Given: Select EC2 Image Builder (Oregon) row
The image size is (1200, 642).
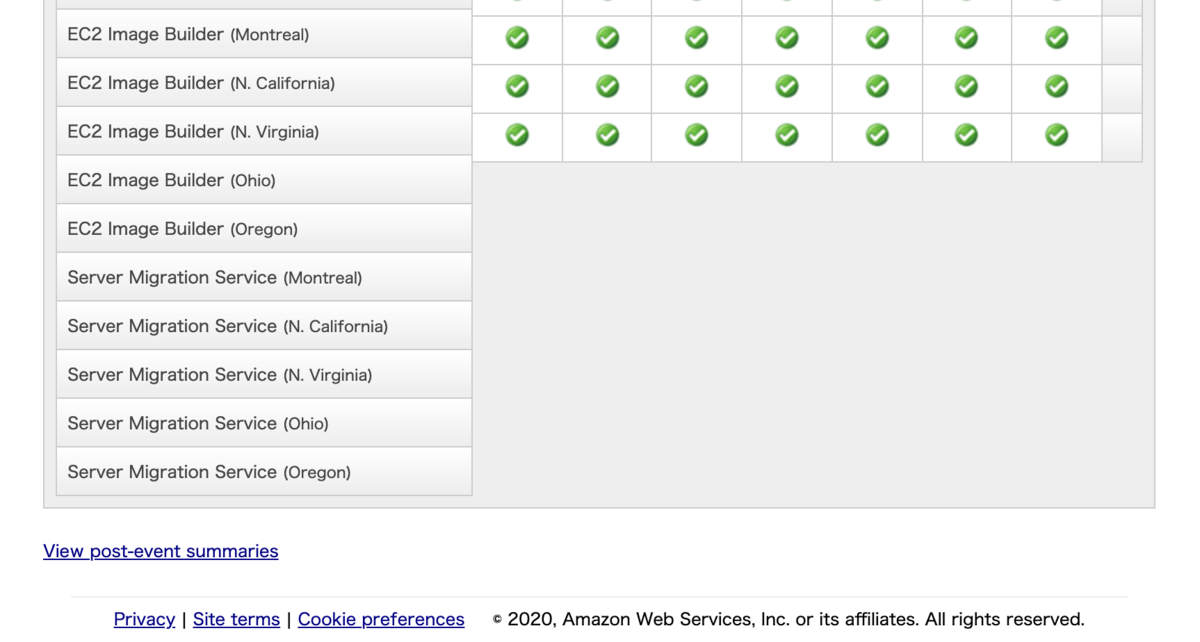Looking at the screenshot, I should click(264, 229).
